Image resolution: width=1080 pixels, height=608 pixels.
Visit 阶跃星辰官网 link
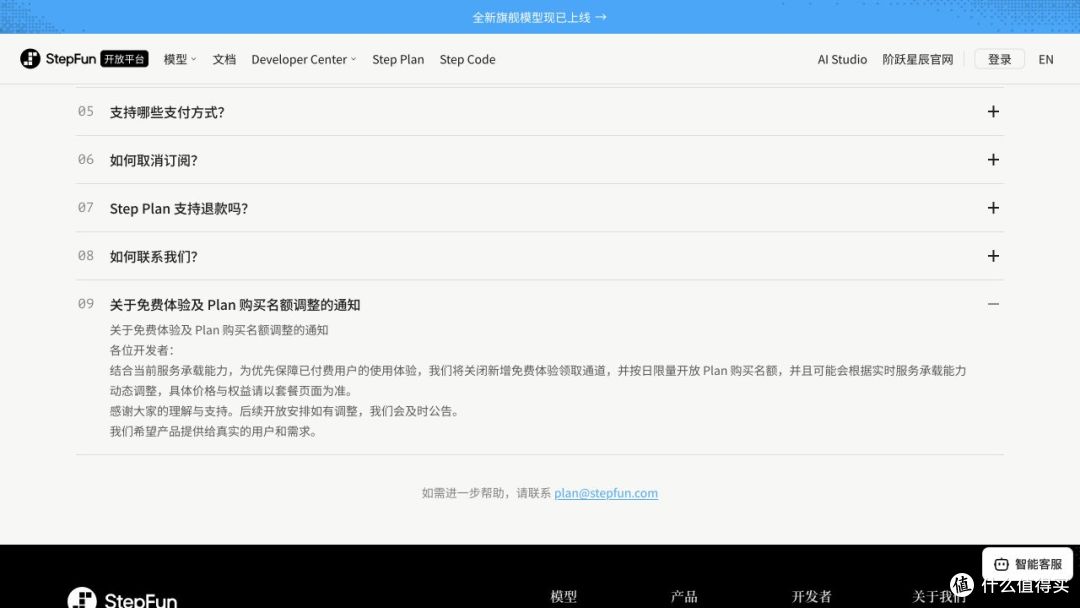(x=917, y=59)
